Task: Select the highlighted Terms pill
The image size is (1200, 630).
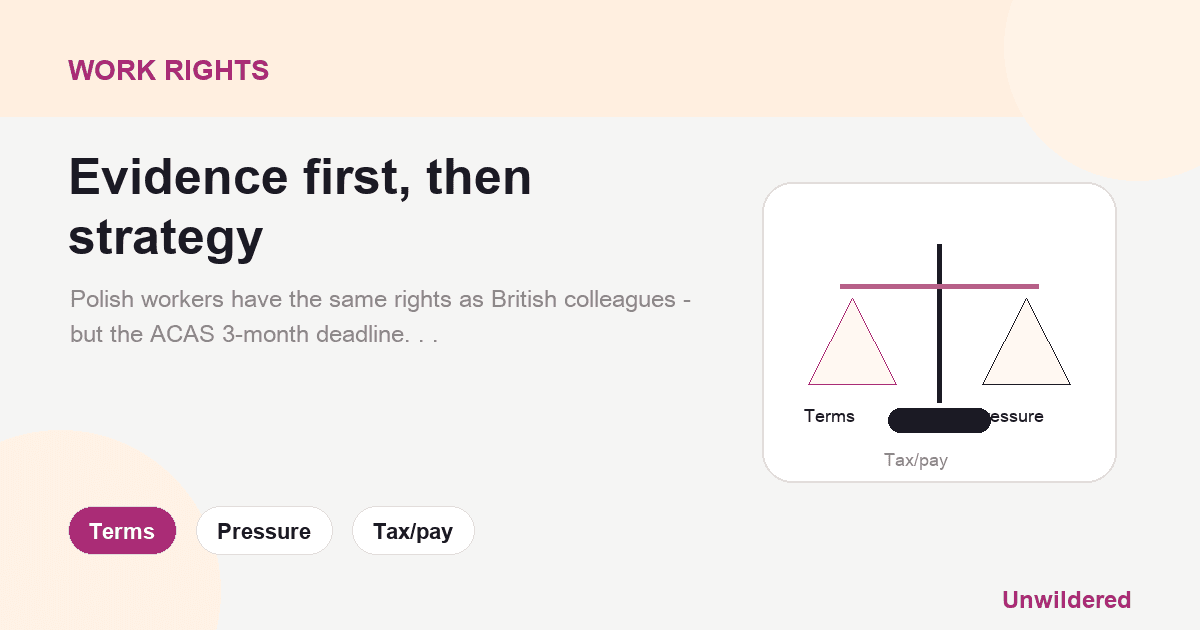Action: coord(122,531)
